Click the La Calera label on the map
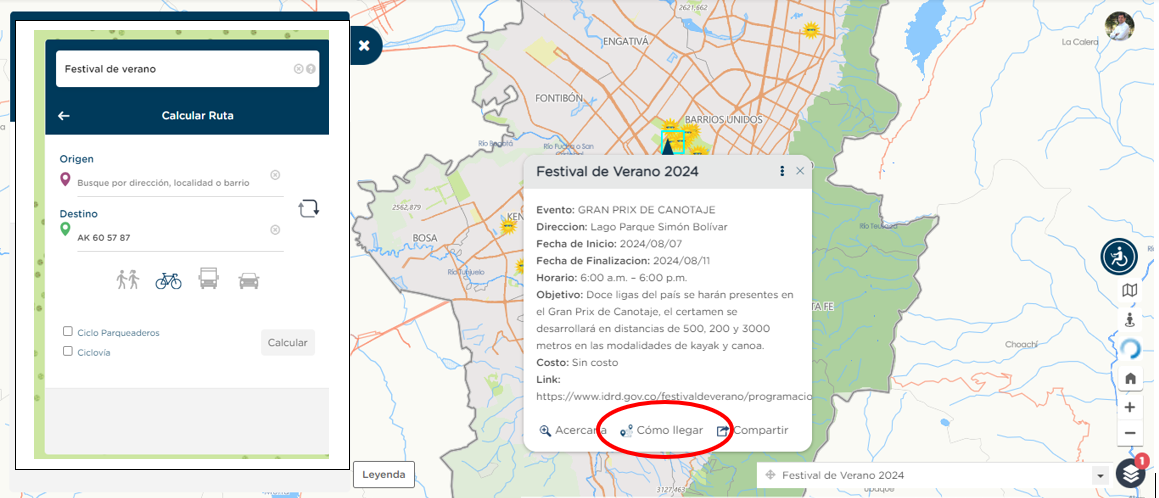This screenshot has width=1159, height=498. click(1080, 42)
